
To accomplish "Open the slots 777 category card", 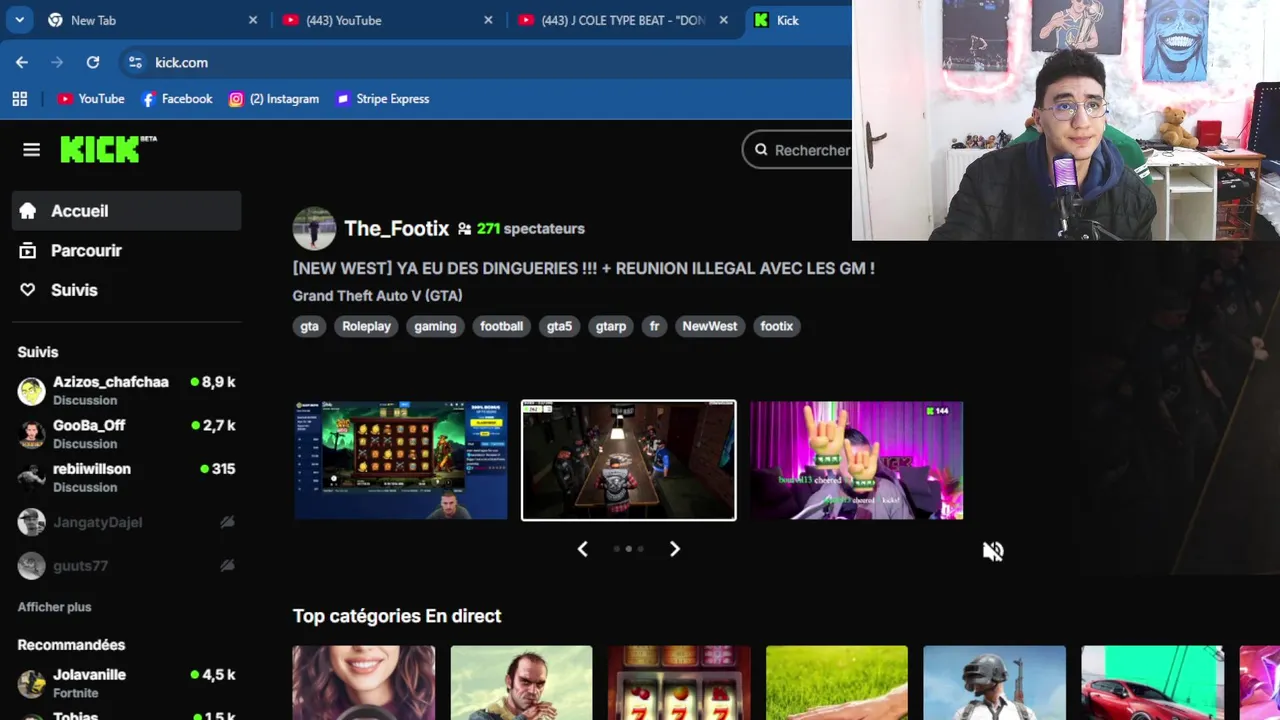I will (x=679, y=683).
